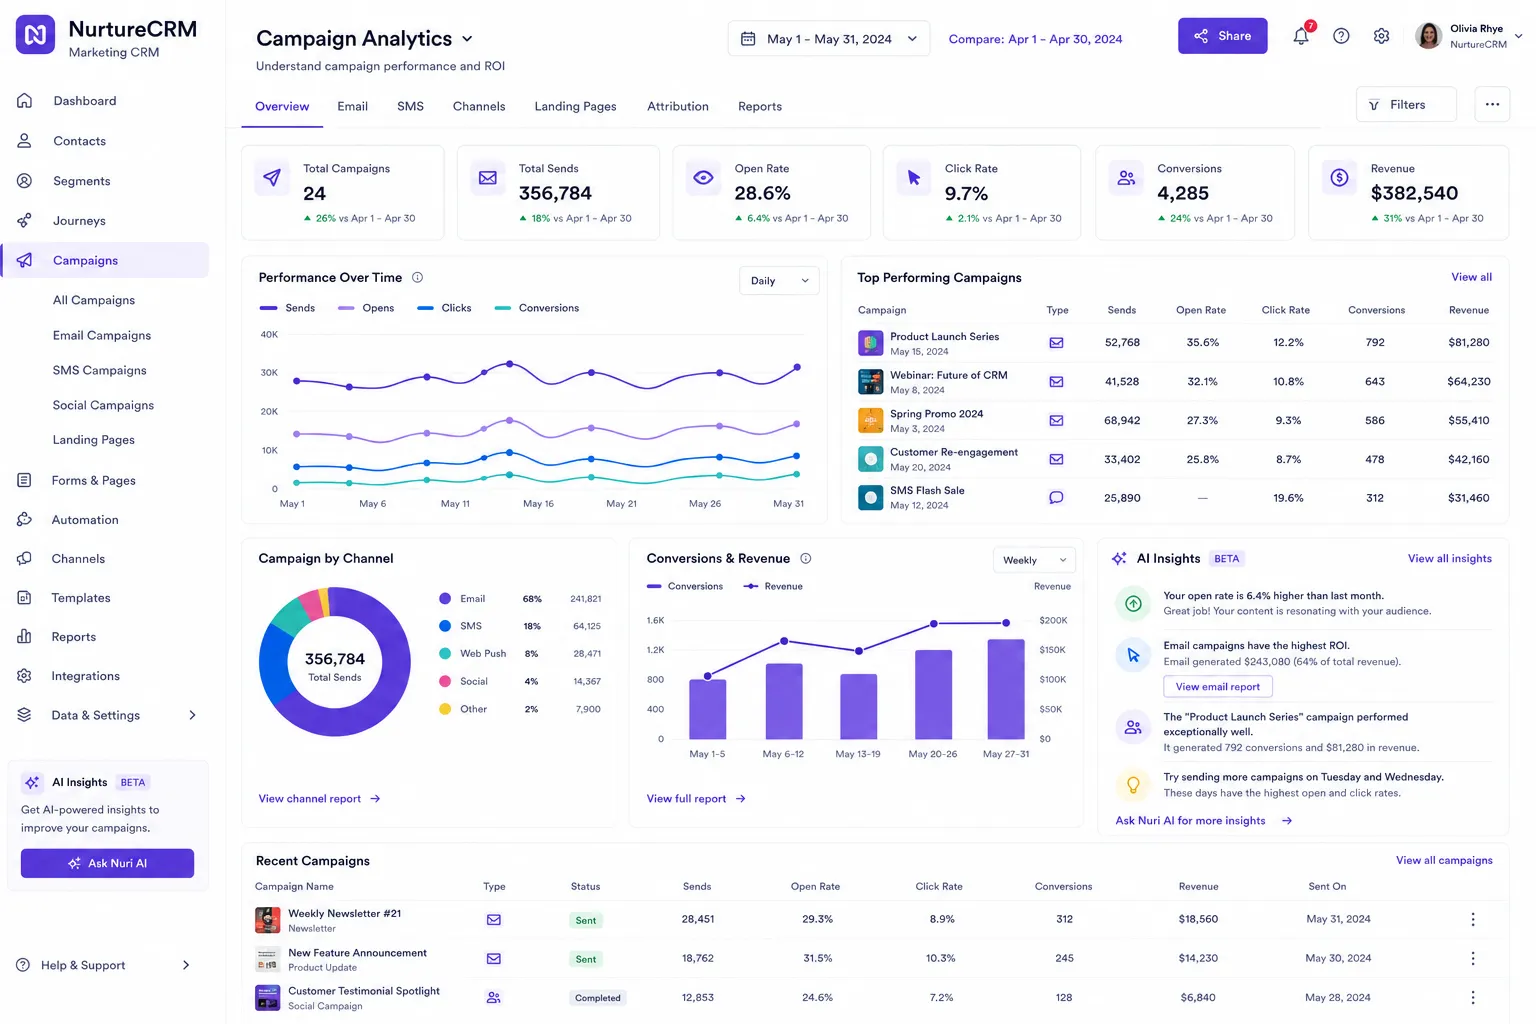Click the email type icon for Product Launch Series
Viewport: 1536px width, 1024px height.
point(1056,342)
